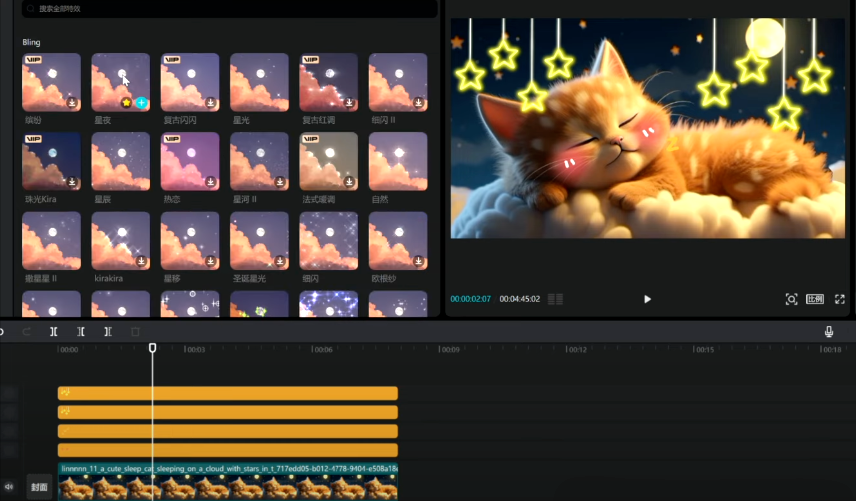Image resolution: width=856 pixels, height=501 pixels.
Task: Download the 星光 effect
Action: tap(280, 103)
